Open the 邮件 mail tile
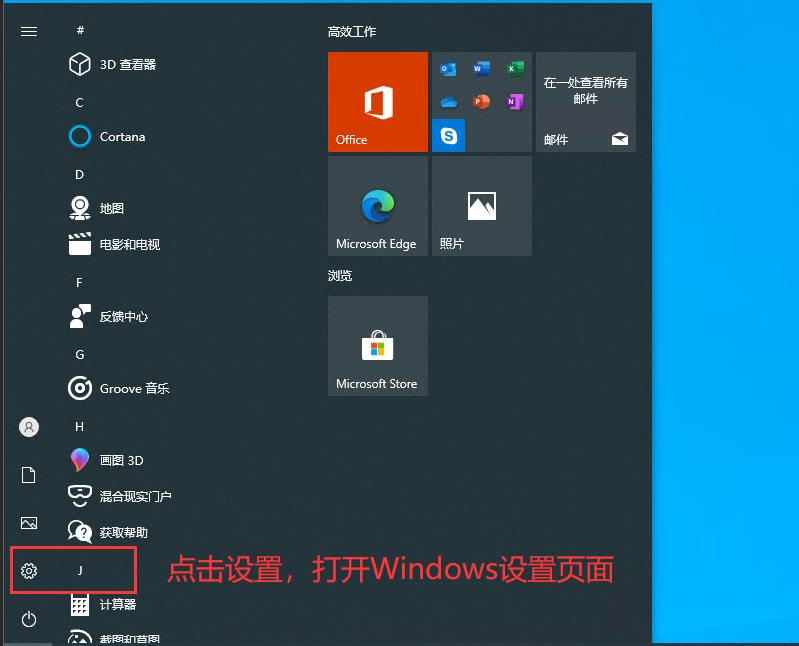Screen dimensions: 799x646 585,102
